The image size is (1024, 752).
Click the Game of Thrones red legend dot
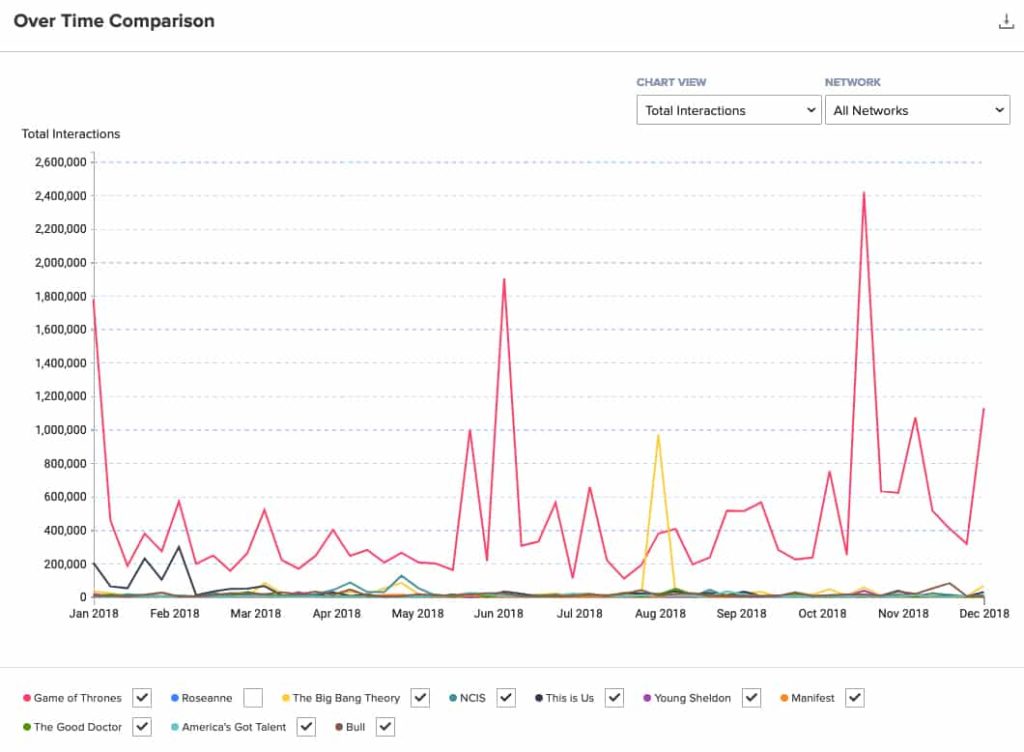point(26,698)
